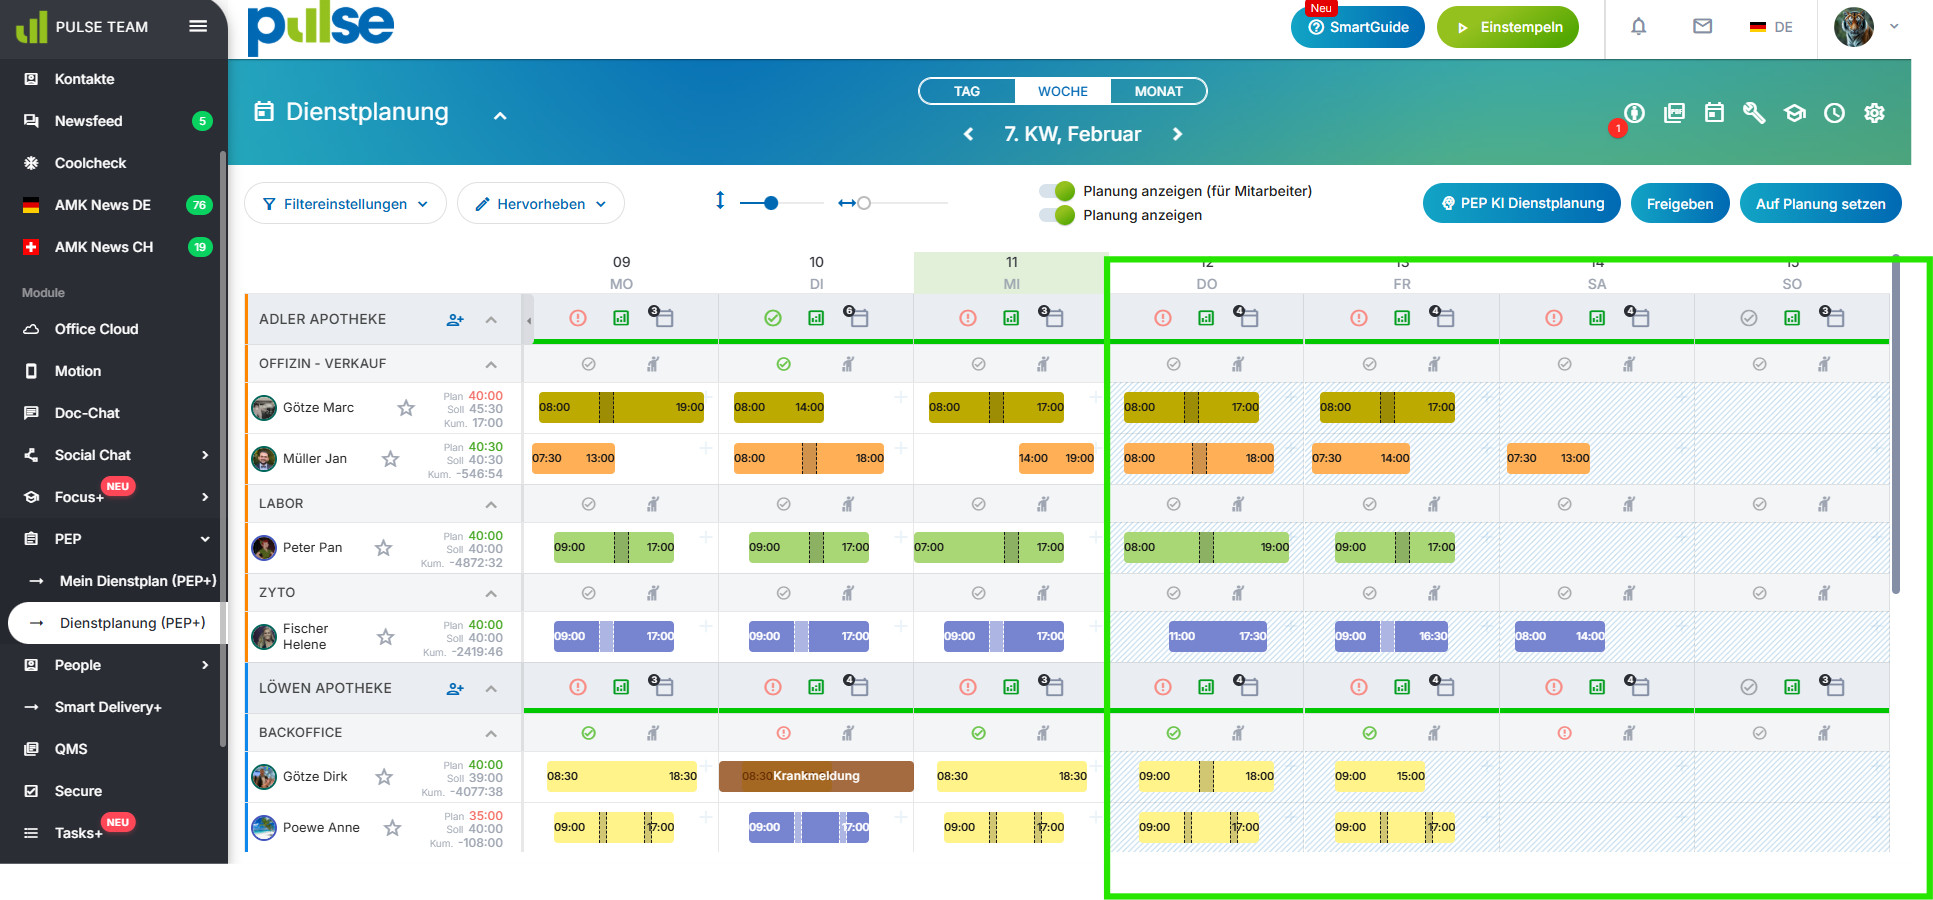Open Monday's green report icon in ADLER APOTHEKE row
The height and width of the screenshot is (900, 1933).
[621, 318]
